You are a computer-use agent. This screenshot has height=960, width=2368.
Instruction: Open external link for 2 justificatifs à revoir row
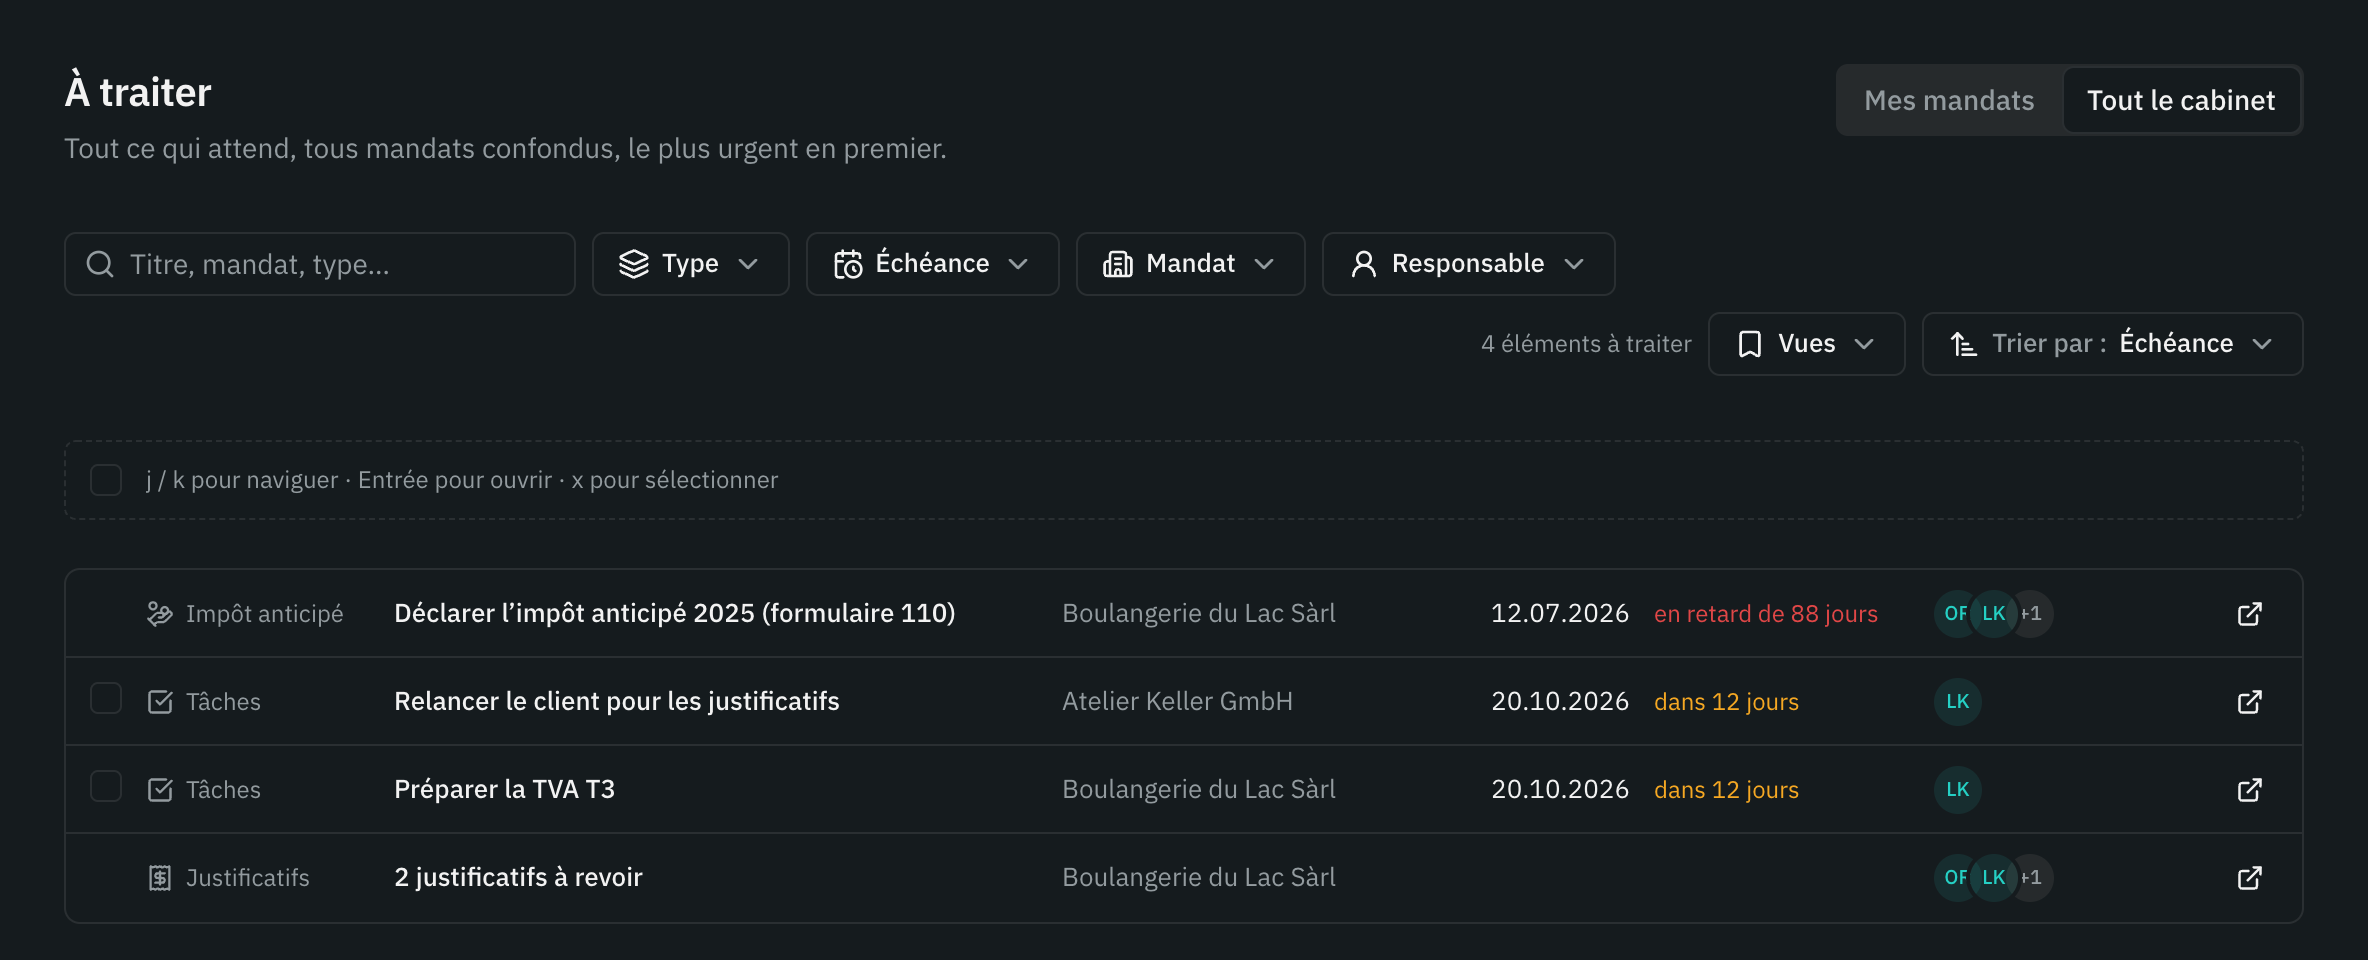(2249, 878)
